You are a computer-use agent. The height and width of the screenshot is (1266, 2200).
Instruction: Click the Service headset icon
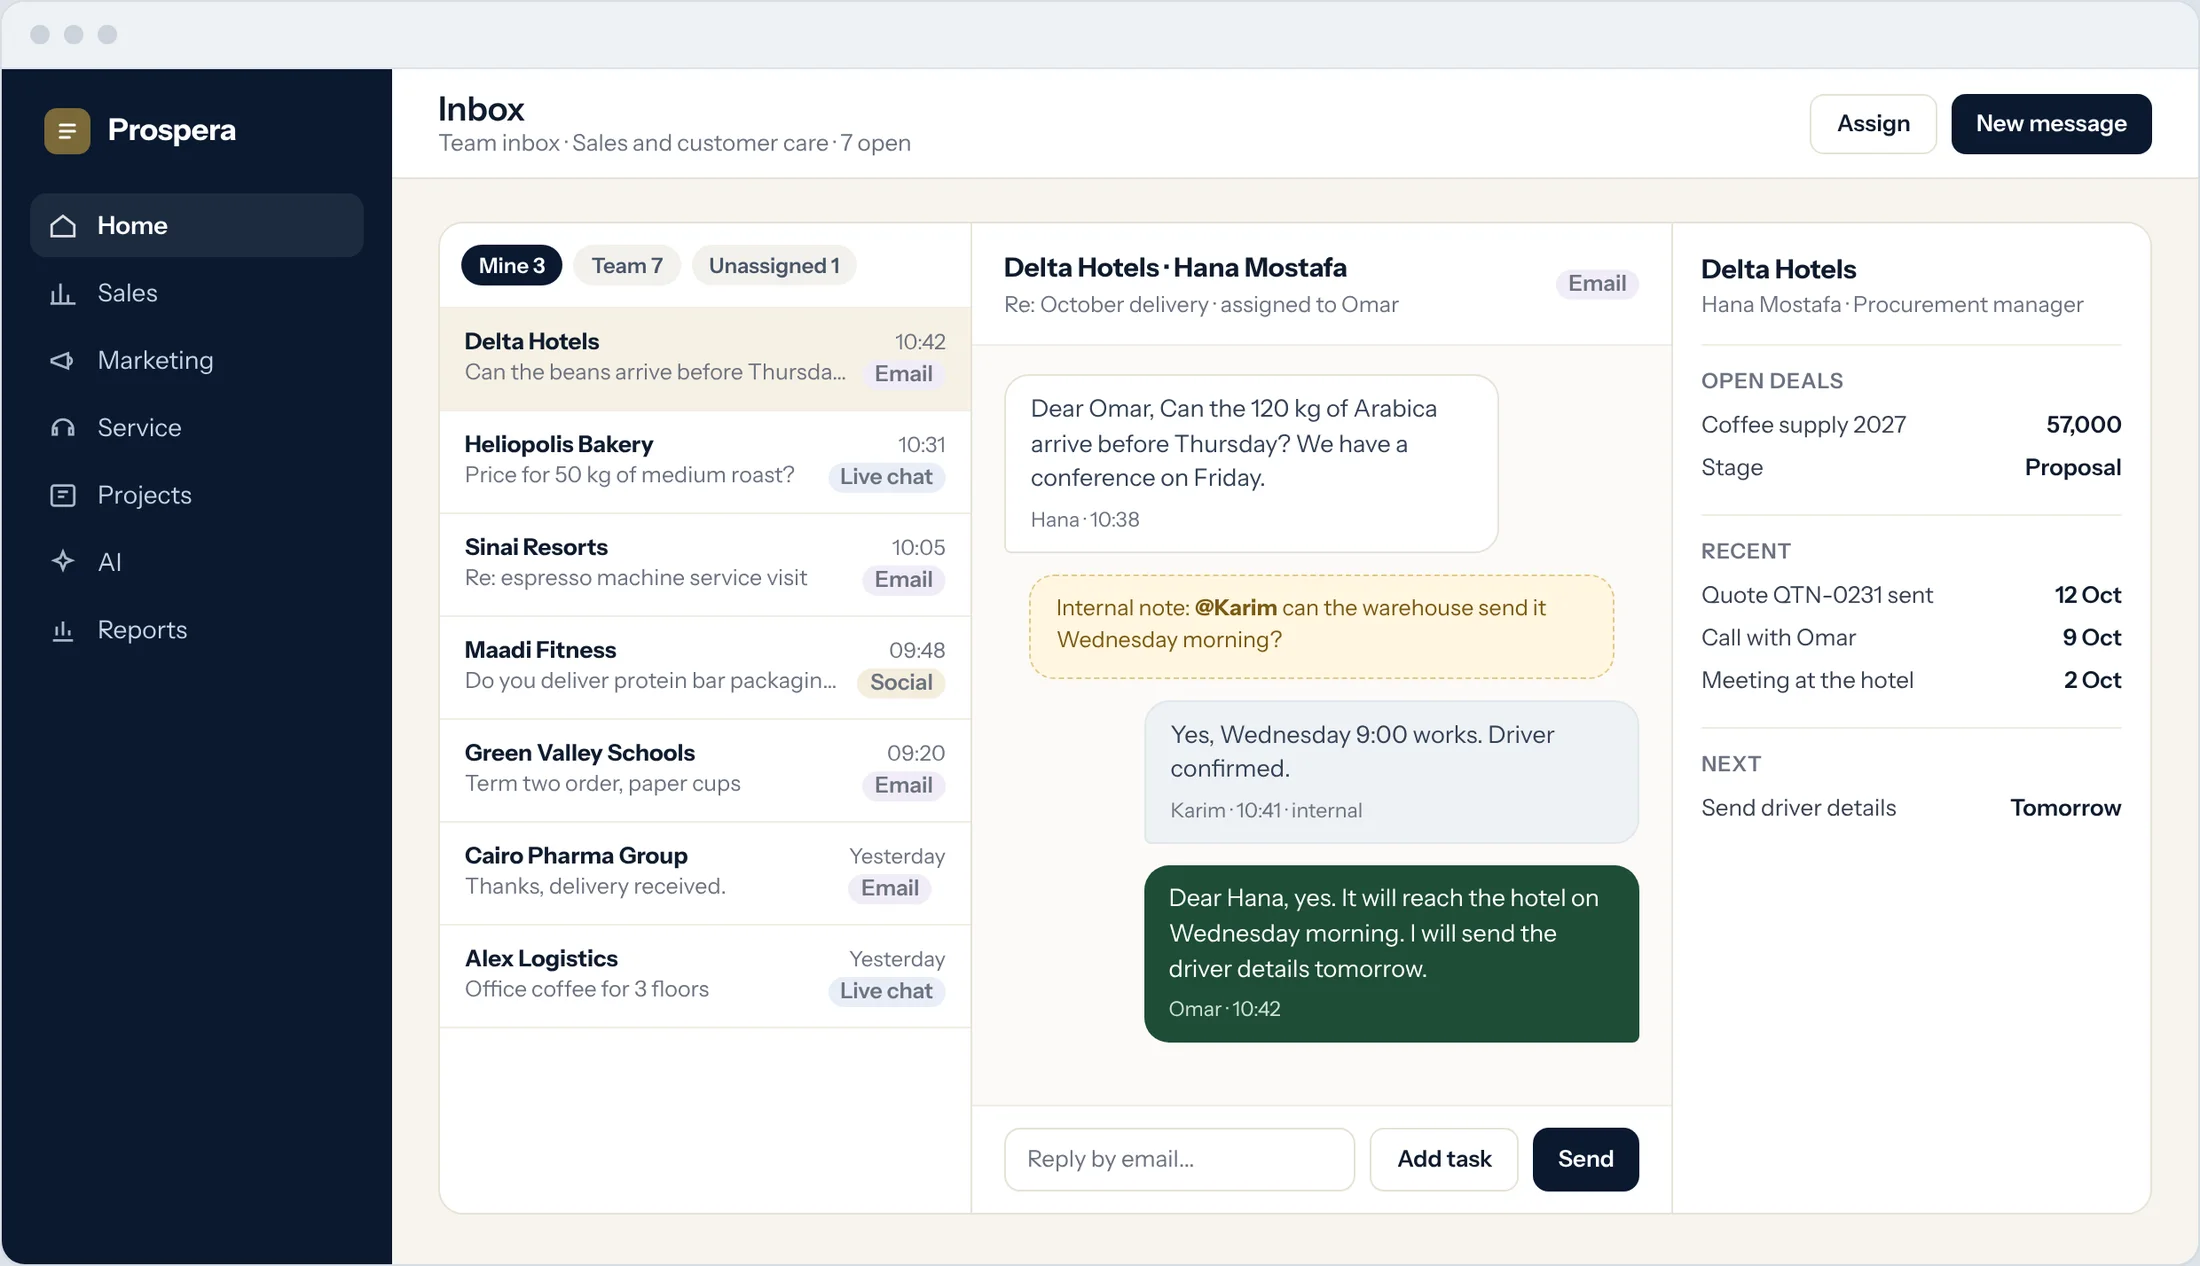pos(63,428)
